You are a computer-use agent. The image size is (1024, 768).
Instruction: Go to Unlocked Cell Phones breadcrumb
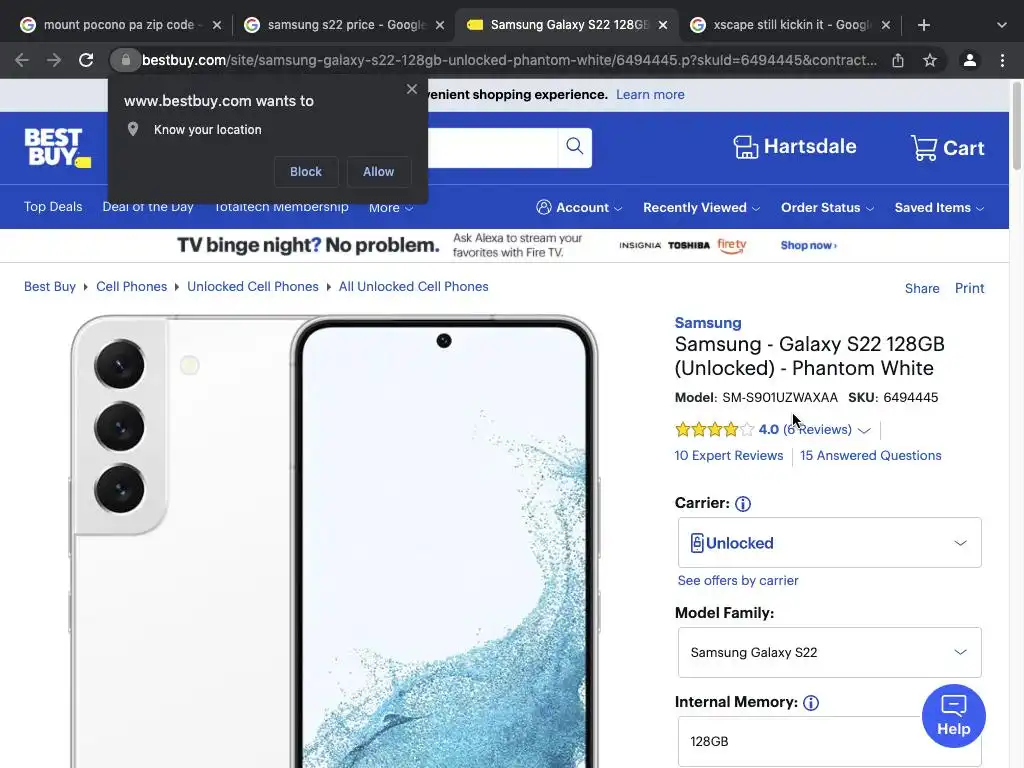coord(253,287)
